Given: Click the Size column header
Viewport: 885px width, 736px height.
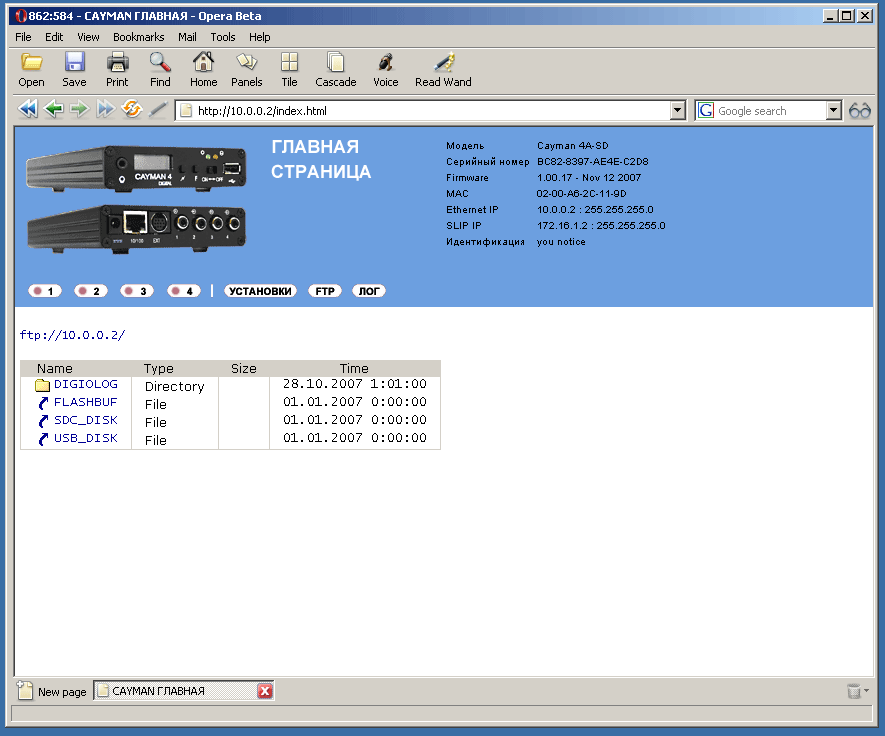Looking at the screenshot, I should (244, 369).
